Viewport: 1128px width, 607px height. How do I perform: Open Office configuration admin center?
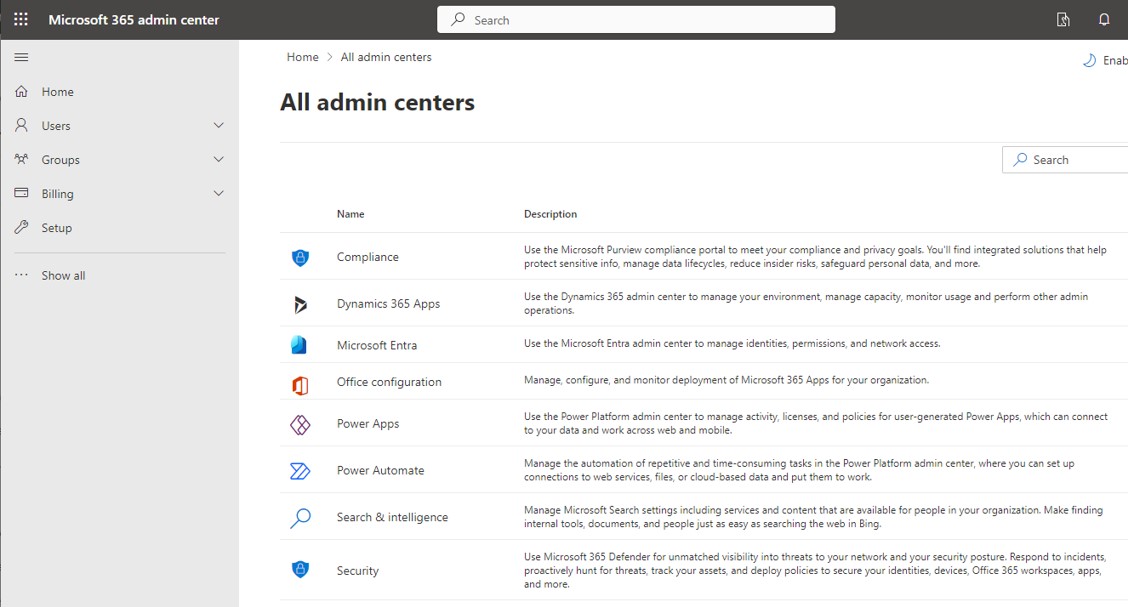[389, 382]
